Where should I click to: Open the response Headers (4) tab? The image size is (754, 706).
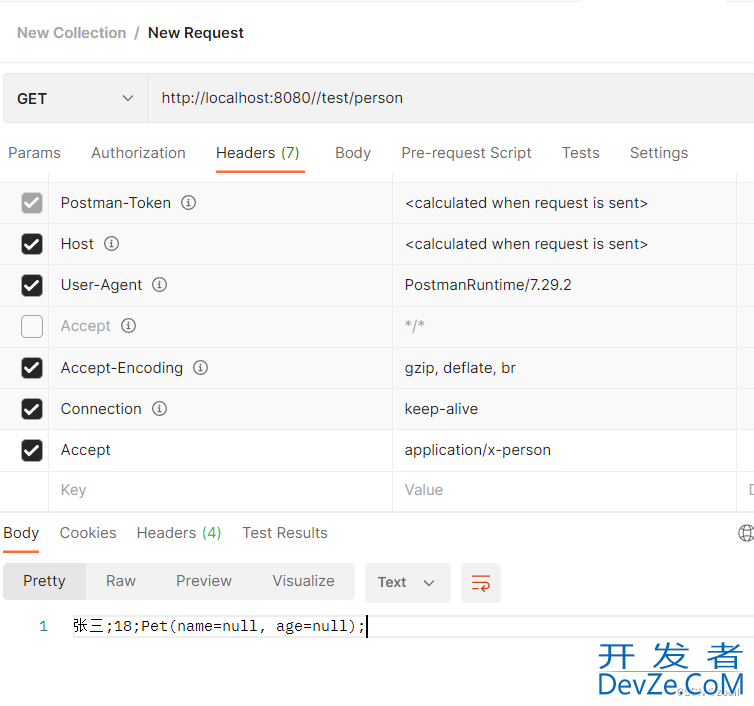pos(179,533)
